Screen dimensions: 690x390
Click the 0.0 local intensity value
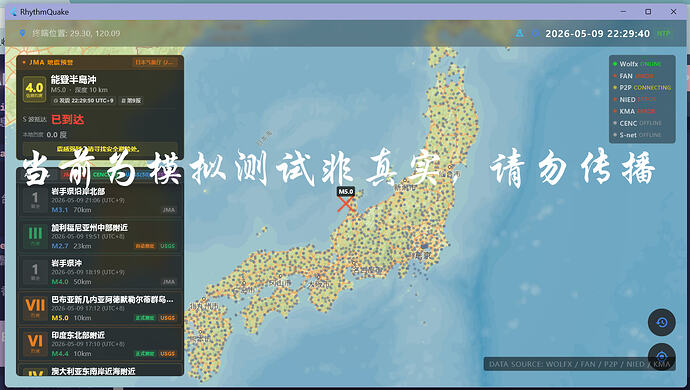pyautogui.click(x=56, y=135)
